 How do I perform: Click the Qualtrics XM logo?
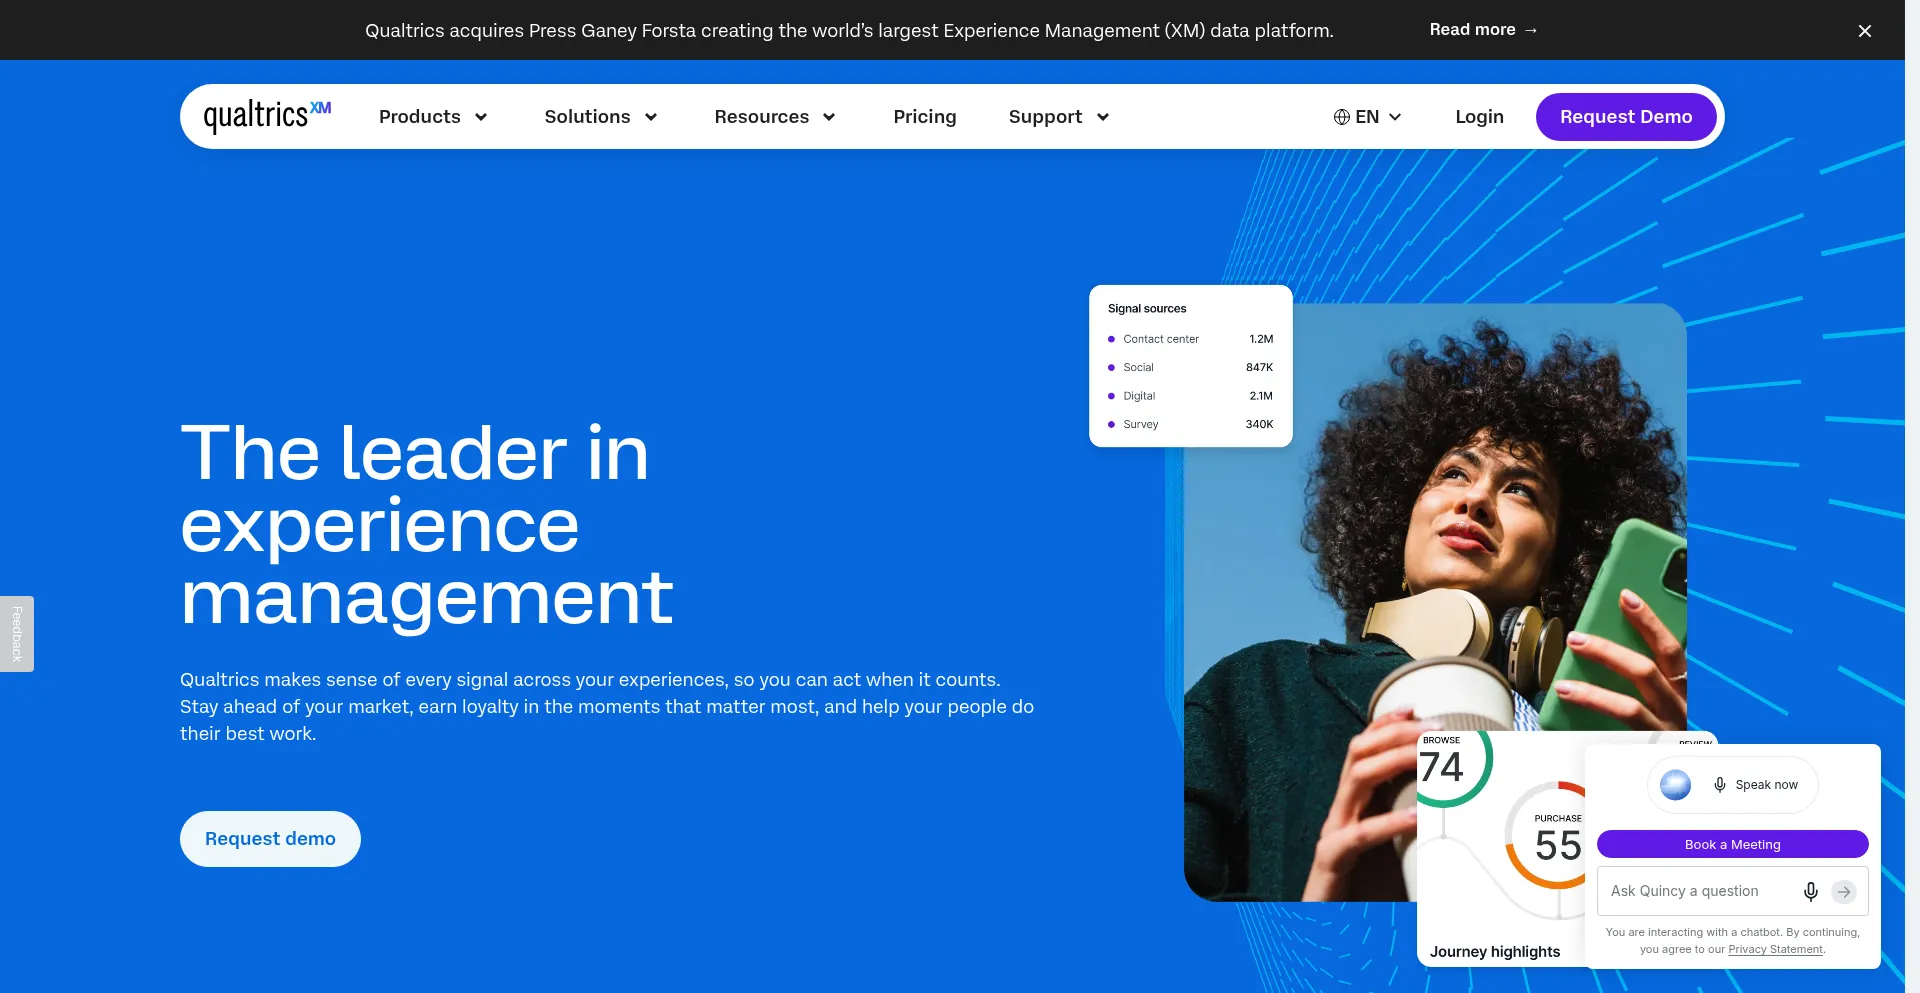pyautogui.click(x=267, y=116)
